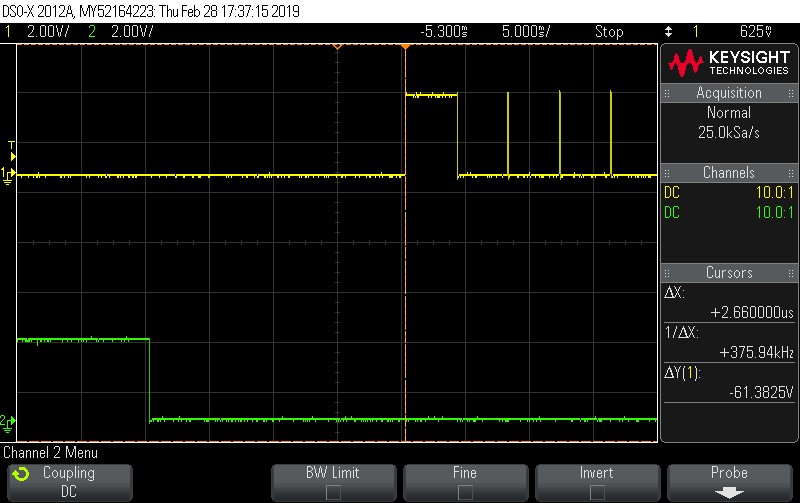Select the orange vertical X cursor line
Screen dimensions: 800x503
[404, 250]
